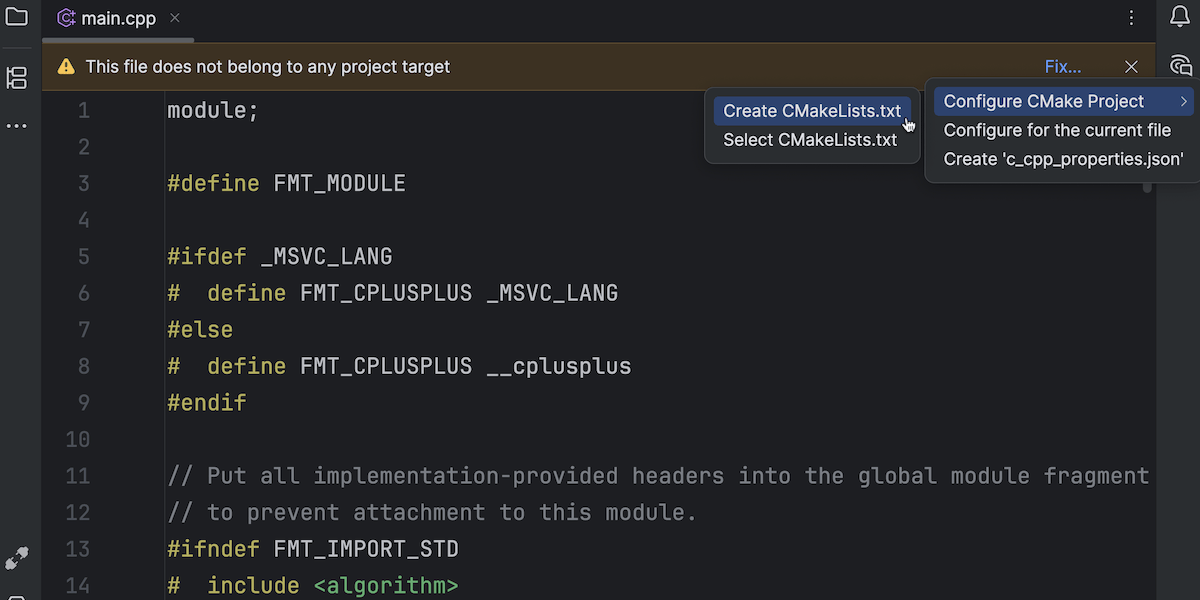Image resolution: width=1200 pixels, height=600 pixels.
Task: Close the main.cpp tab
Action: 175,18
